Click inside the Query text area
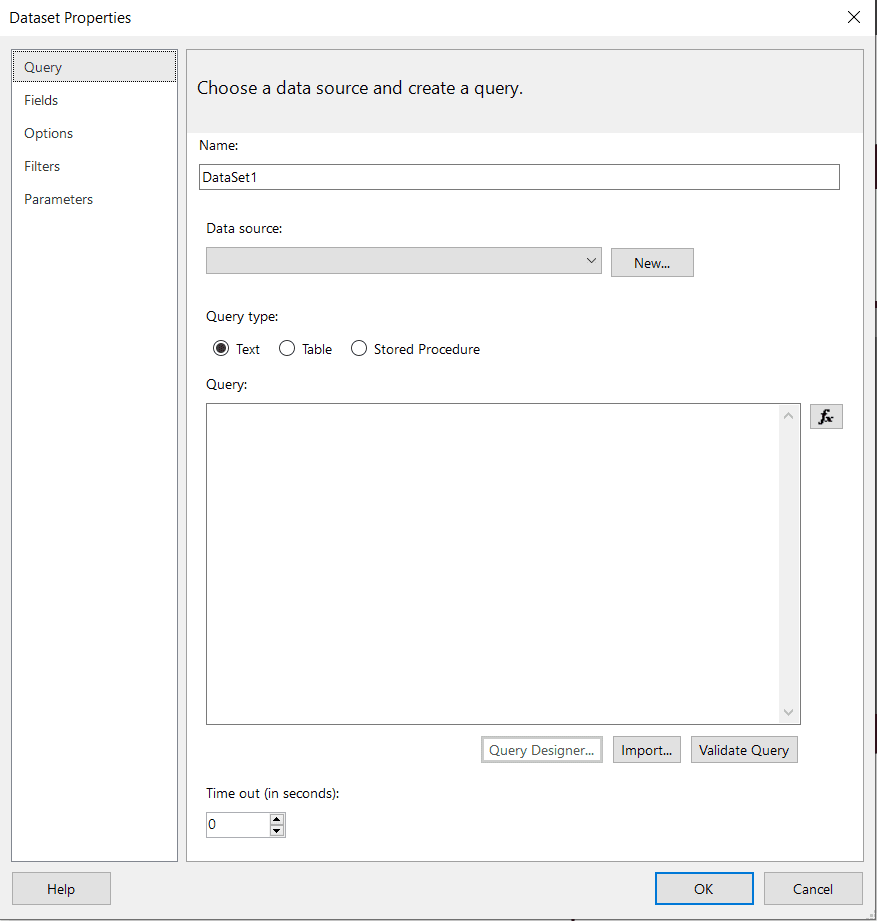 493,564
